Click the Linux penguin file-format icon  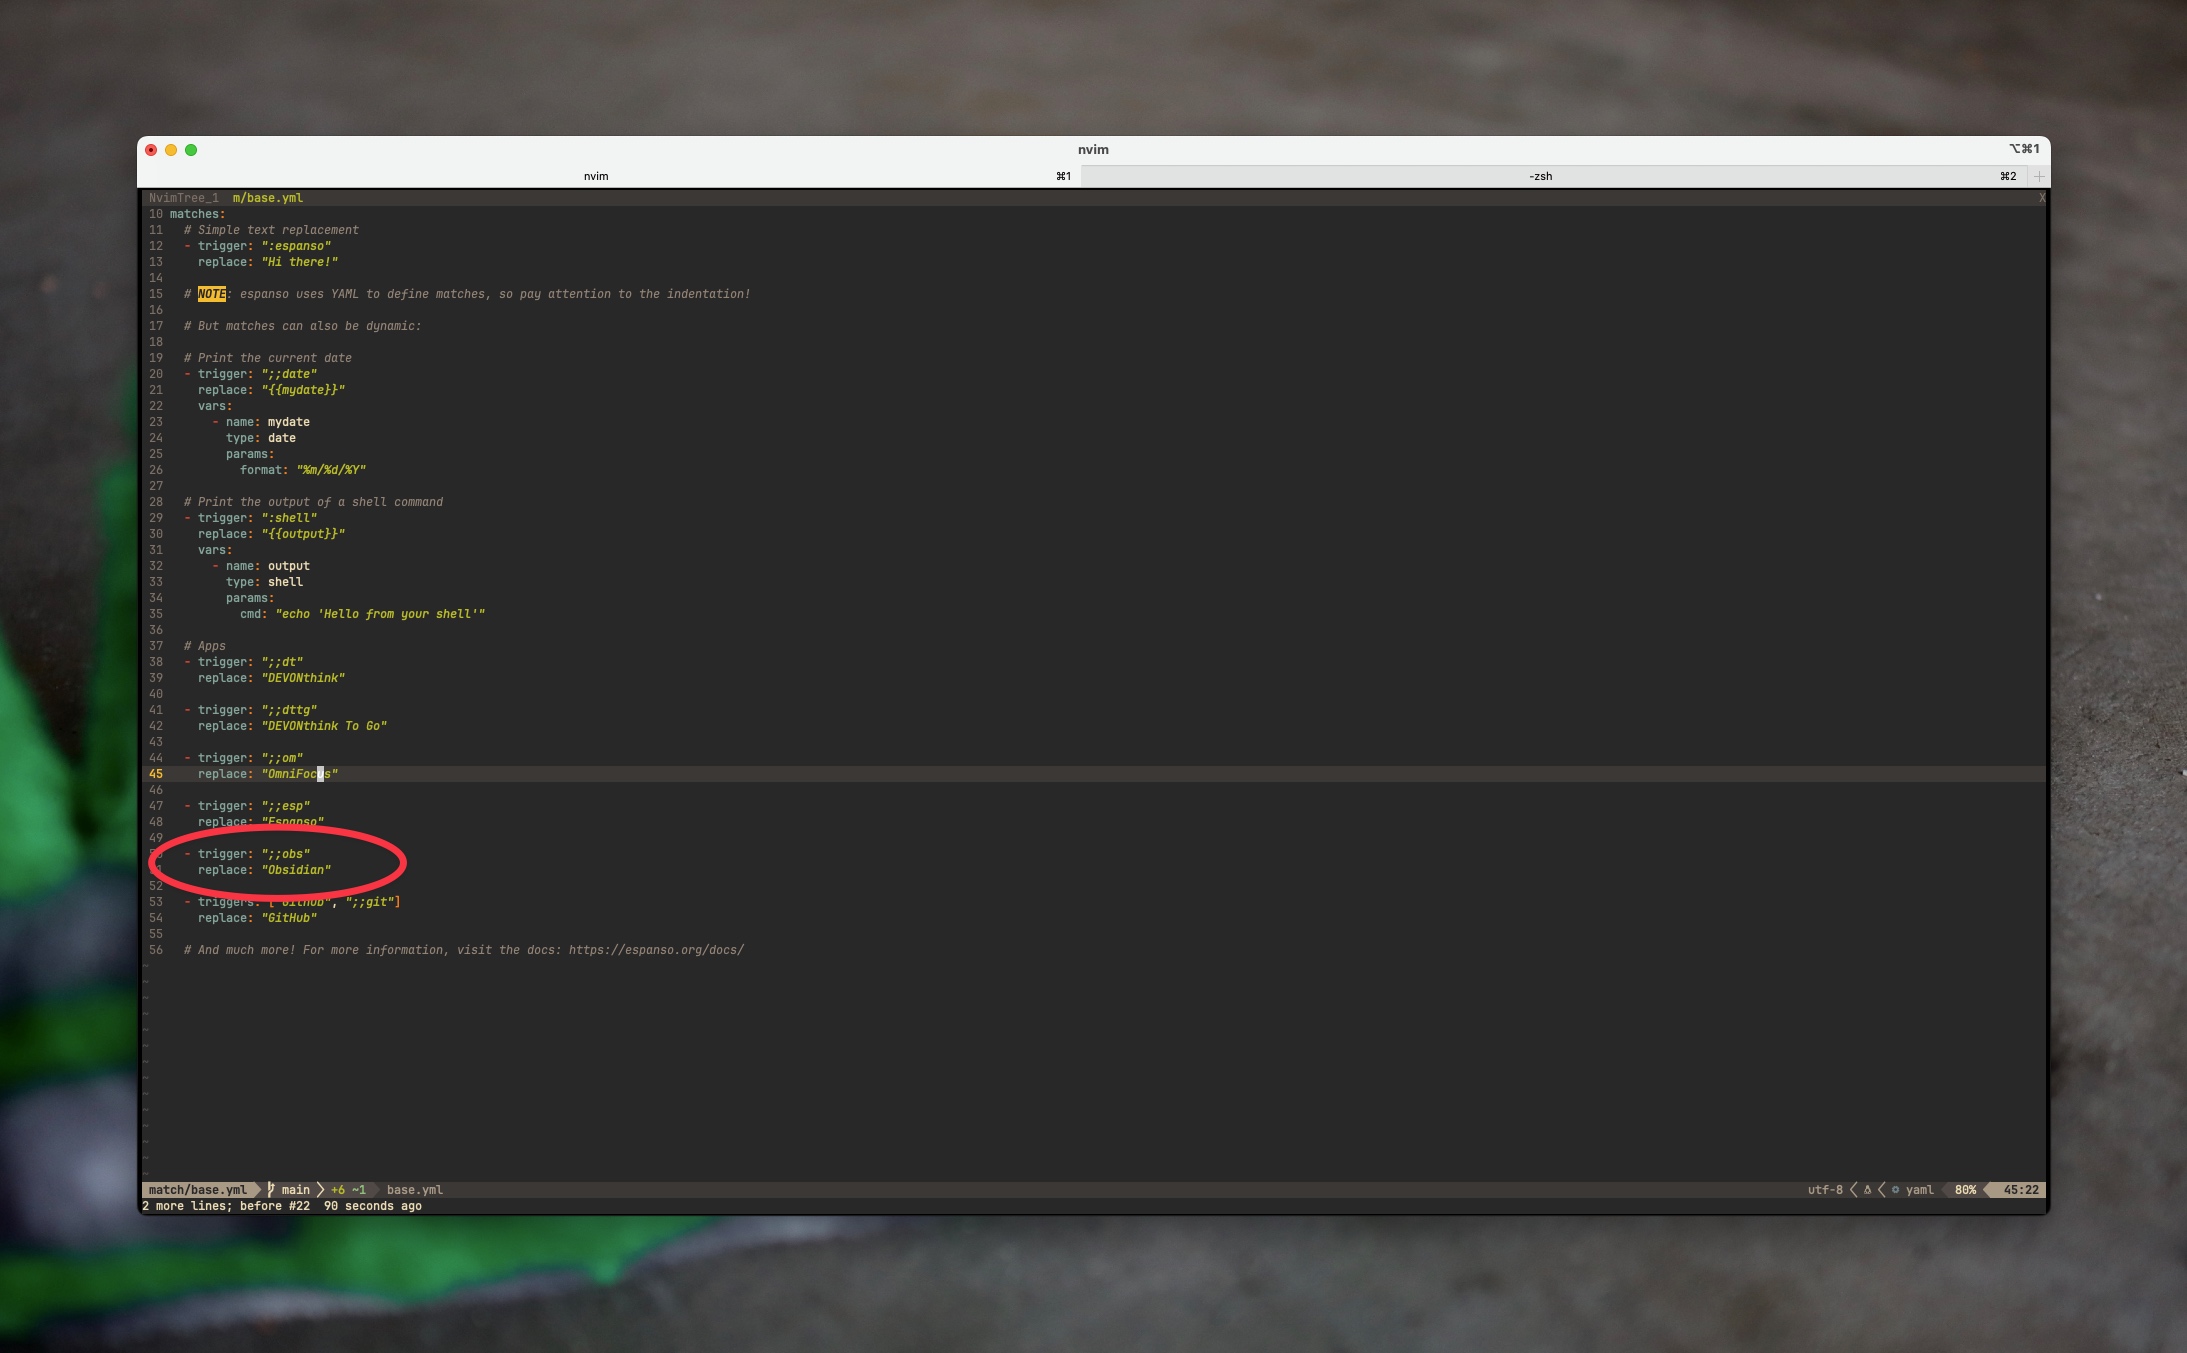tap(1867, 1190)
